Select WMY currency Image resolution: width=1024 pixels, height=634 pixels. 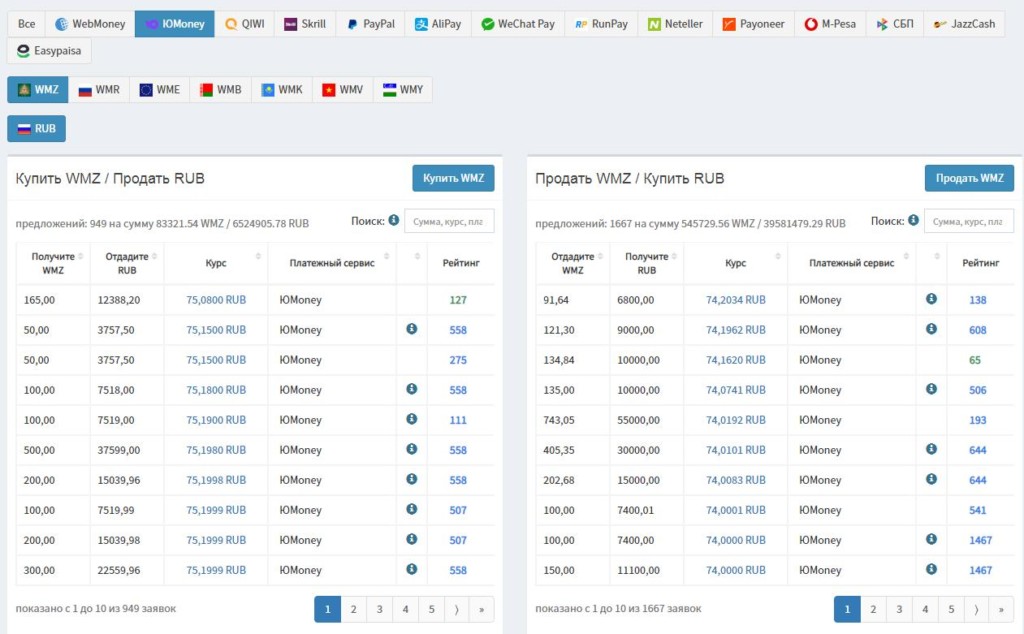[x=402, y=89]
